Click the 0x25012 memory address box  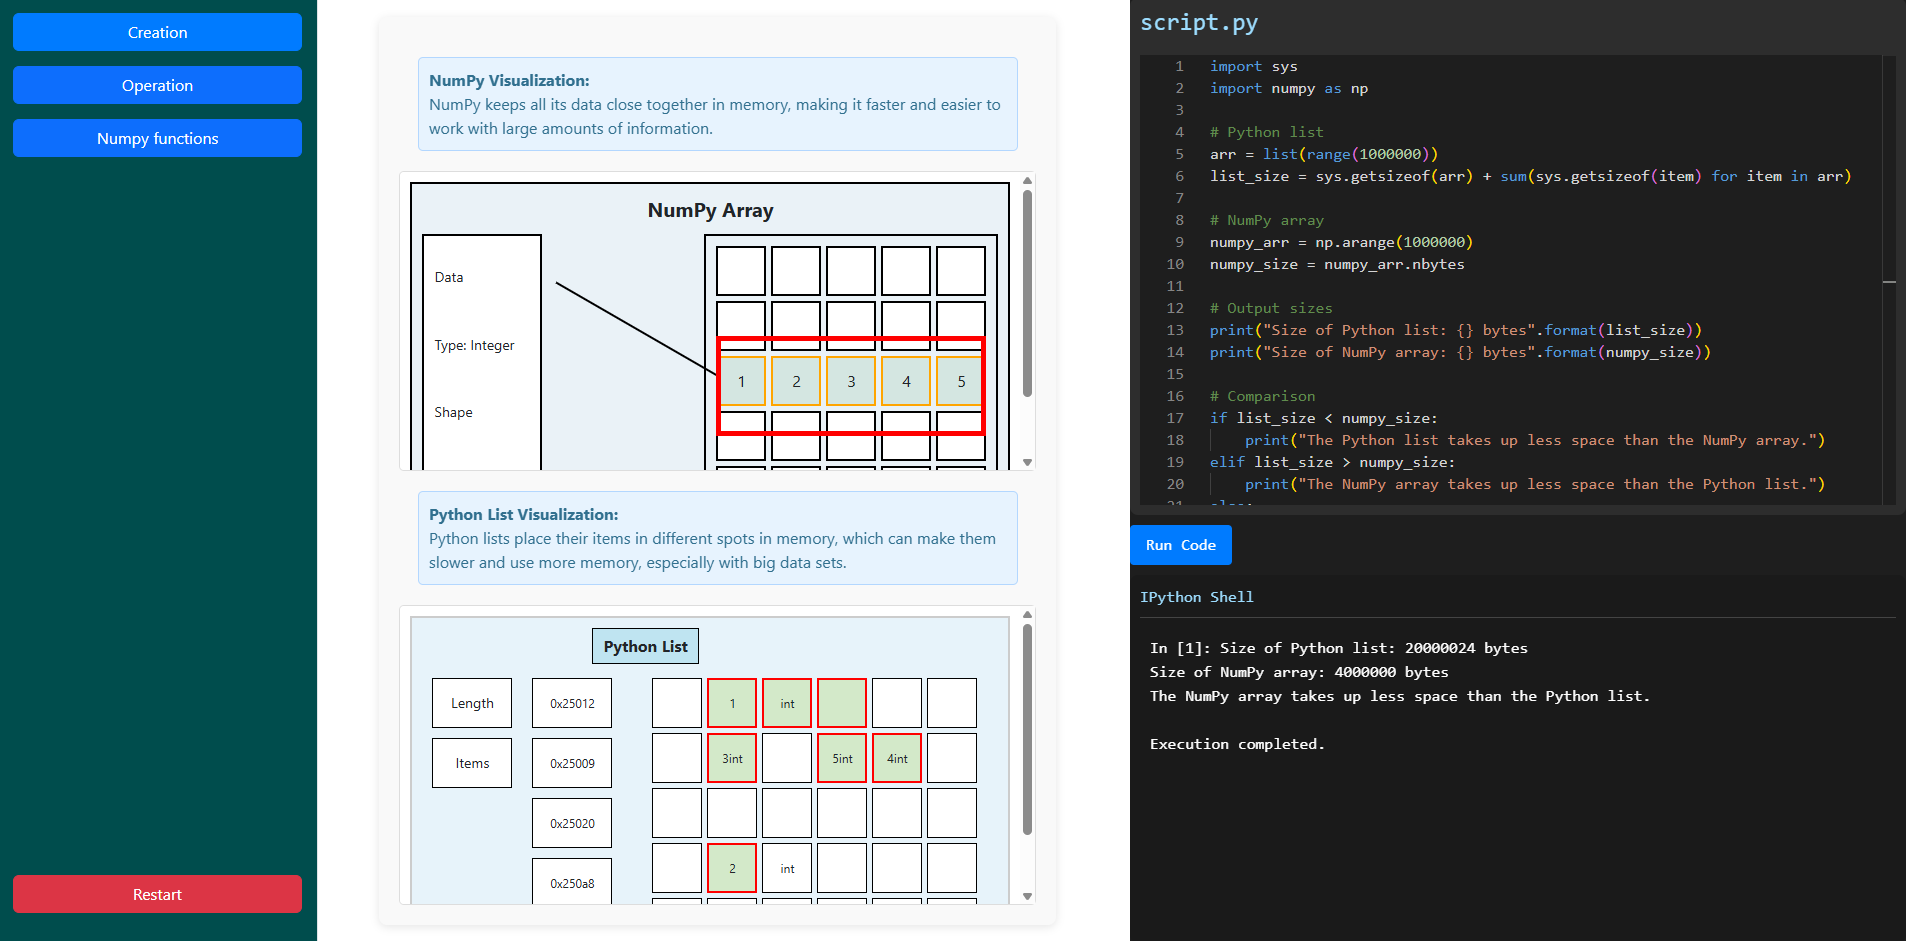572,703
